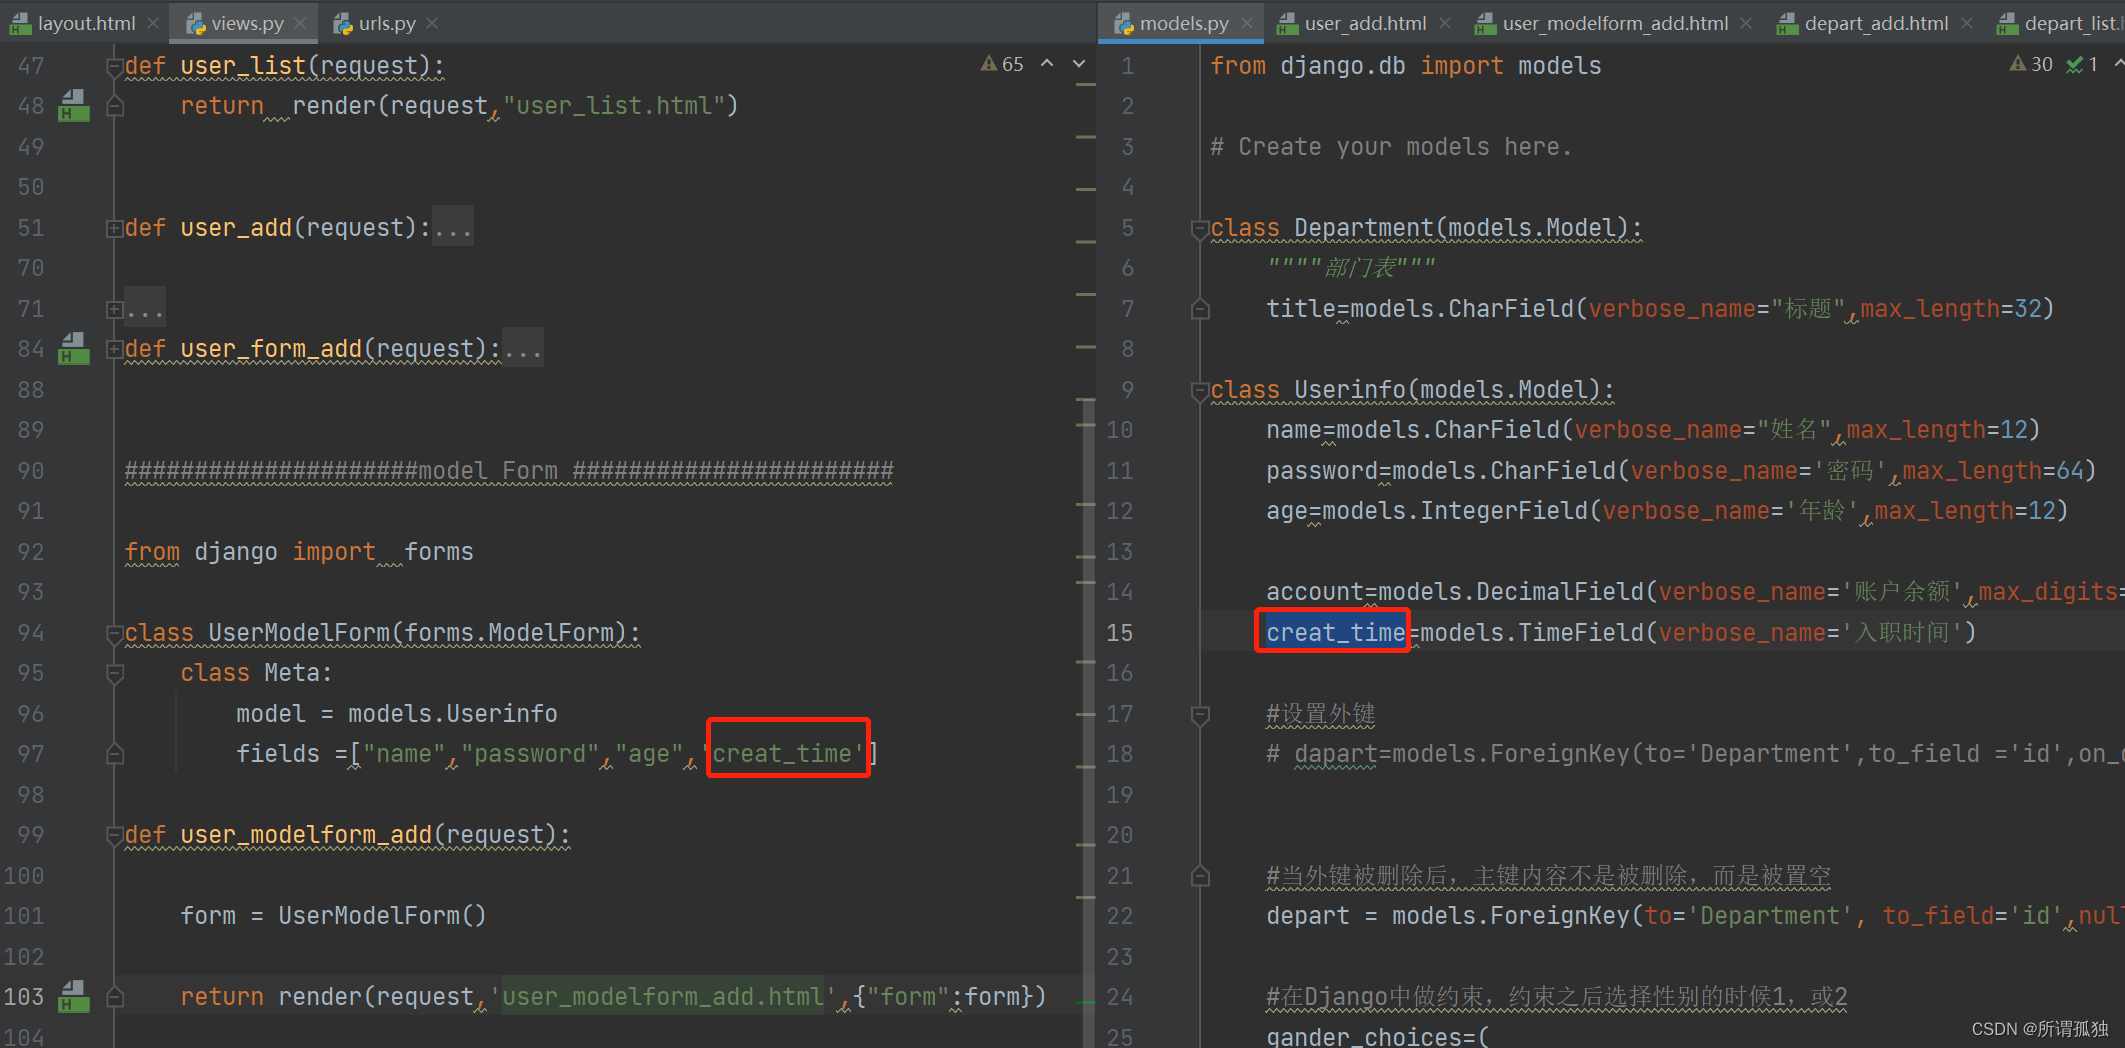2125x1048 pixels.
Task: Click the password CharField line
Action: click(x=1681, y=470)
